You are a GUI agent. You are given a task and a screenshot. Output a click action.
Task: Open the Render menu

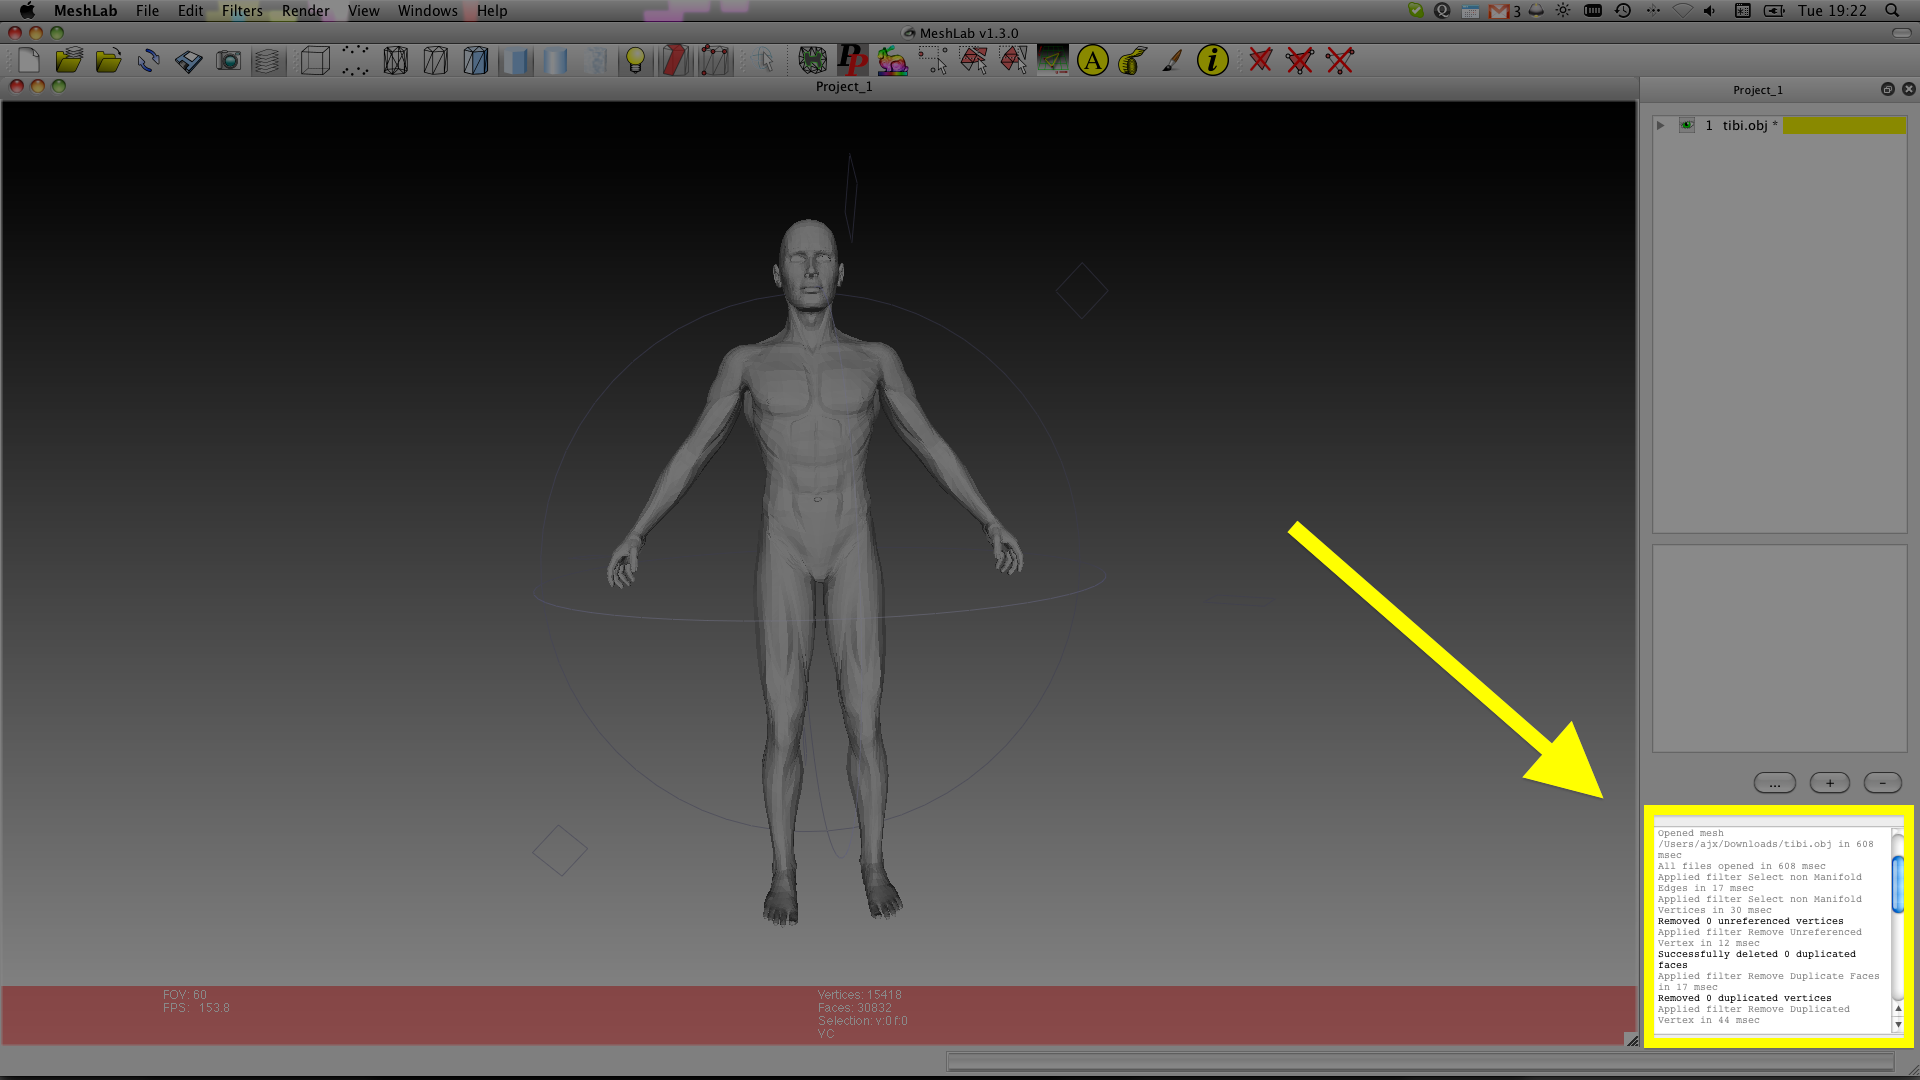305,11
